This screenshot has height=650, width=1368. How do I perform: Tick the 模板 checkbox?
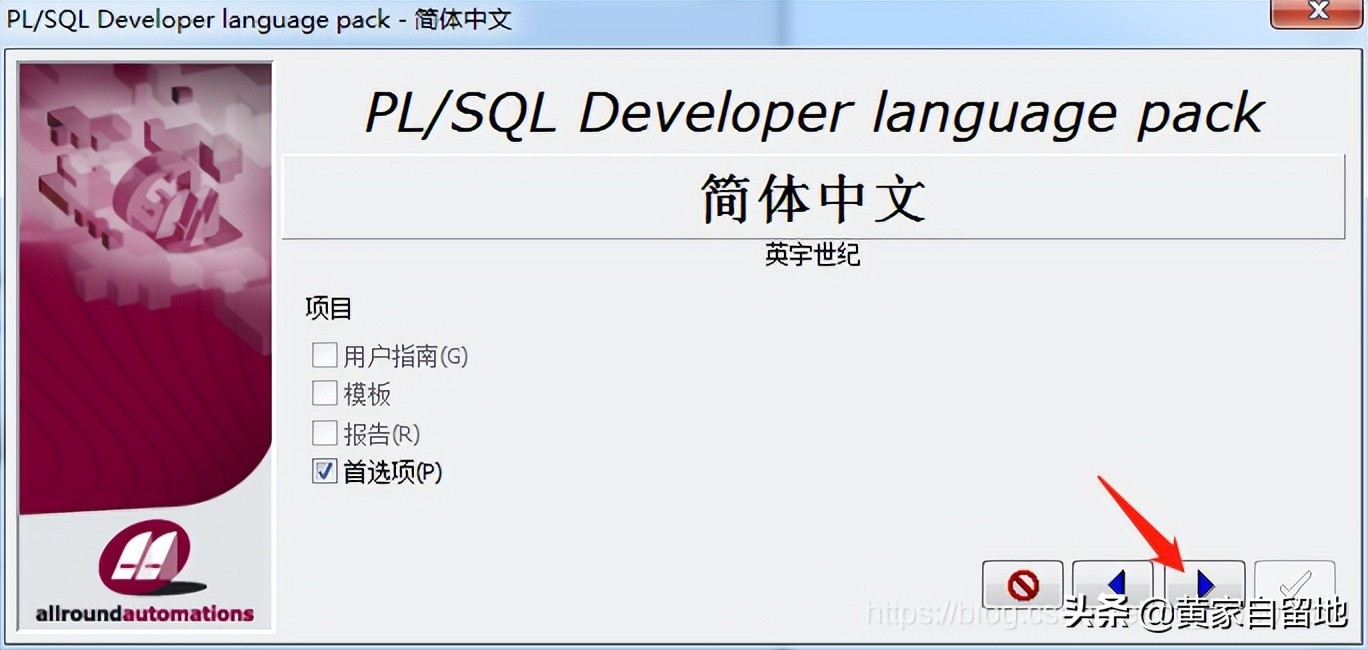pyautogui.click(x=325, y=393)
